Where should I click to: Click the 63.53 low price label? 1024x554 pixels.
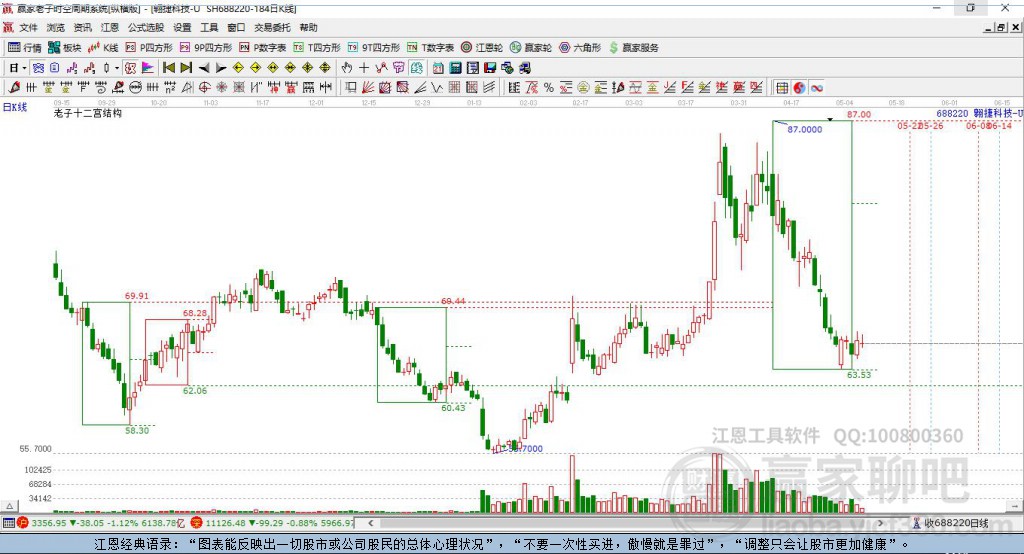[x=859, y=375]
